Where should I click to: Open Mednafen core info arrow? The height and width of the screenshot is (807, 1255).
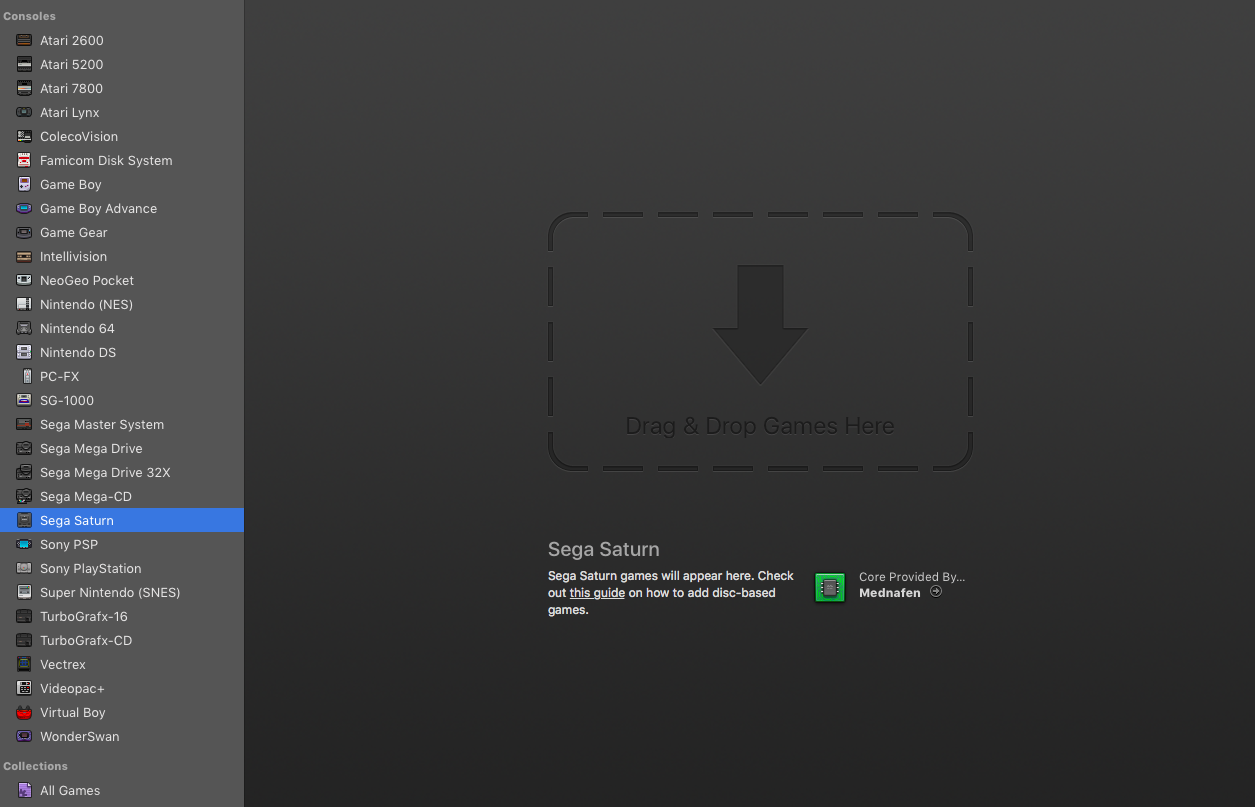936,591
